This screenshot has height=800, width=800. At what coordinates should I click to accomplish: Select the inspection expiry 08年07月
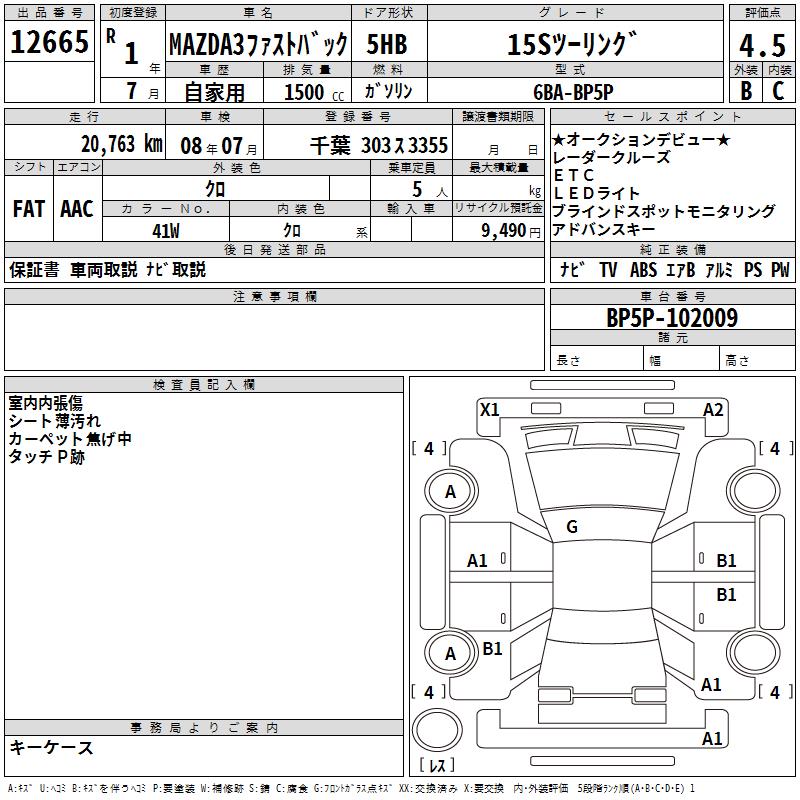pyautogui.click(x=219, y=146)
